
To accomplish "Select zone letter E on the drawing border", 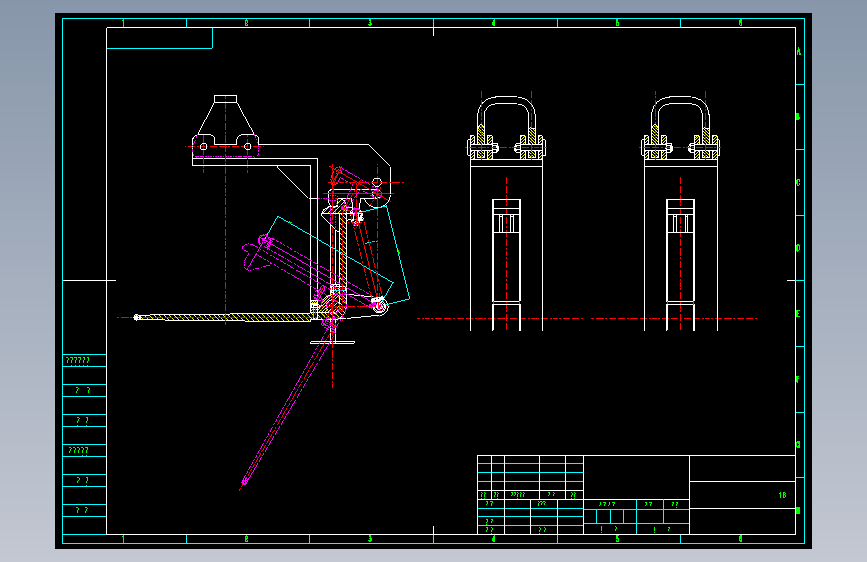I will (798, 314).
